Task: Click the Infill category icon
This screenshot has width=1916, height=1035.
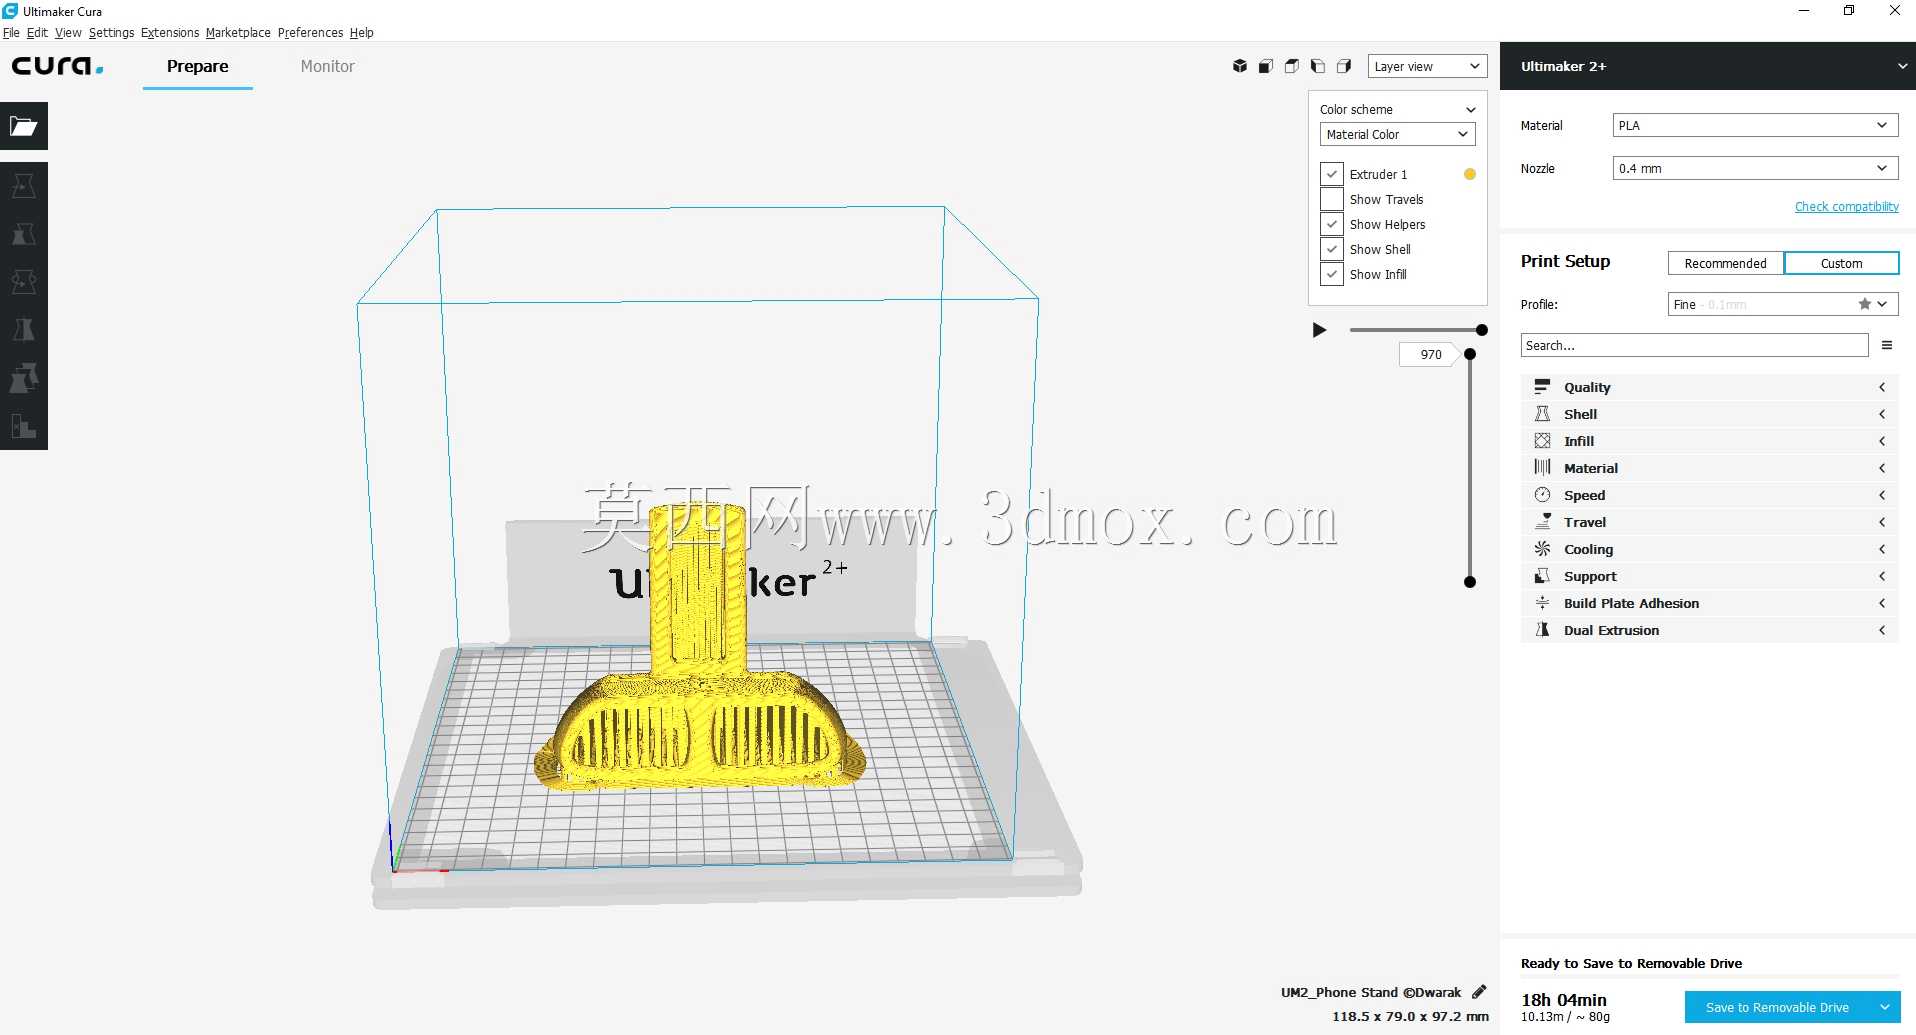Action: point(1542,441)
